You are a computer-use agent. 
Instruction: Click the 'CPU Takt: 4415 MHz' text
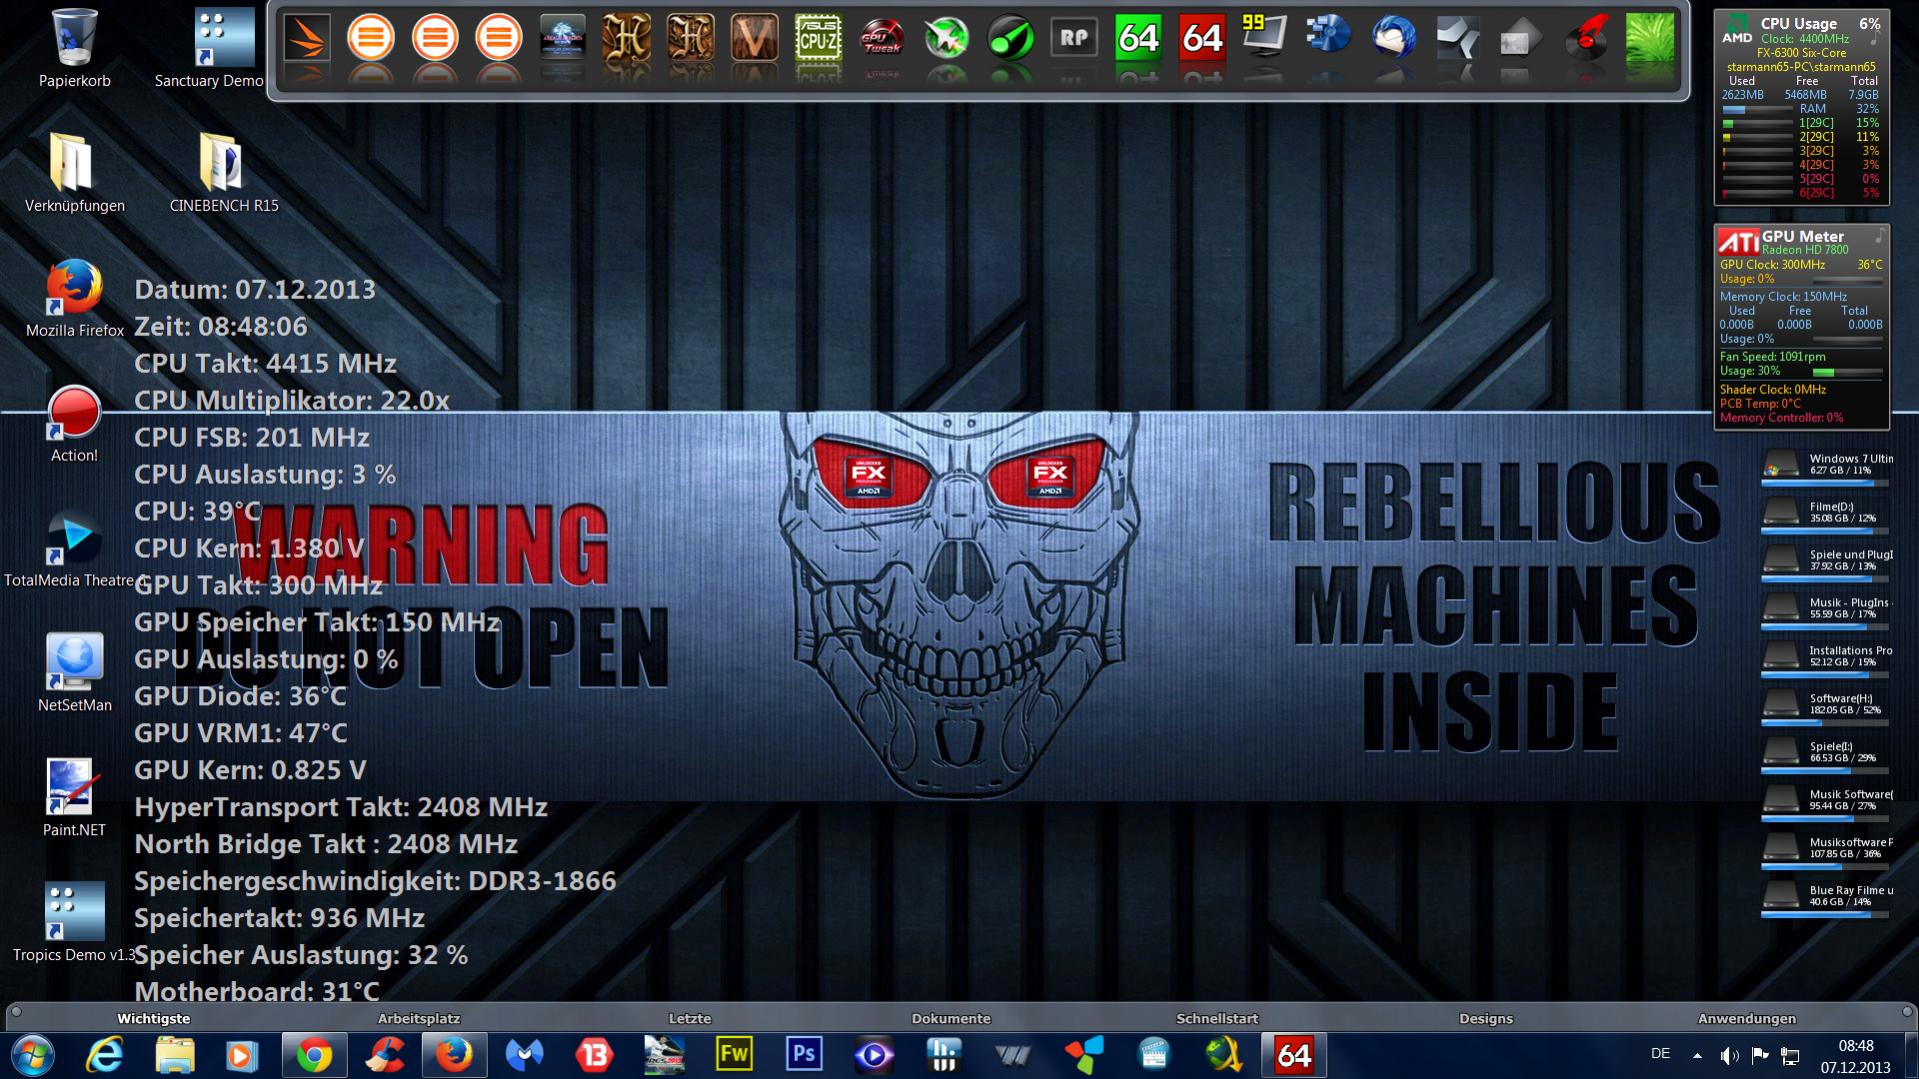click(265, 363)
